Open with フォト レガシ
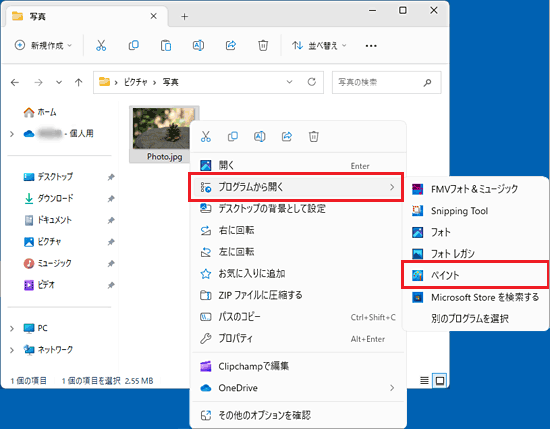Image resolution: width=550 pixels, height=429 pixels. 475,254
